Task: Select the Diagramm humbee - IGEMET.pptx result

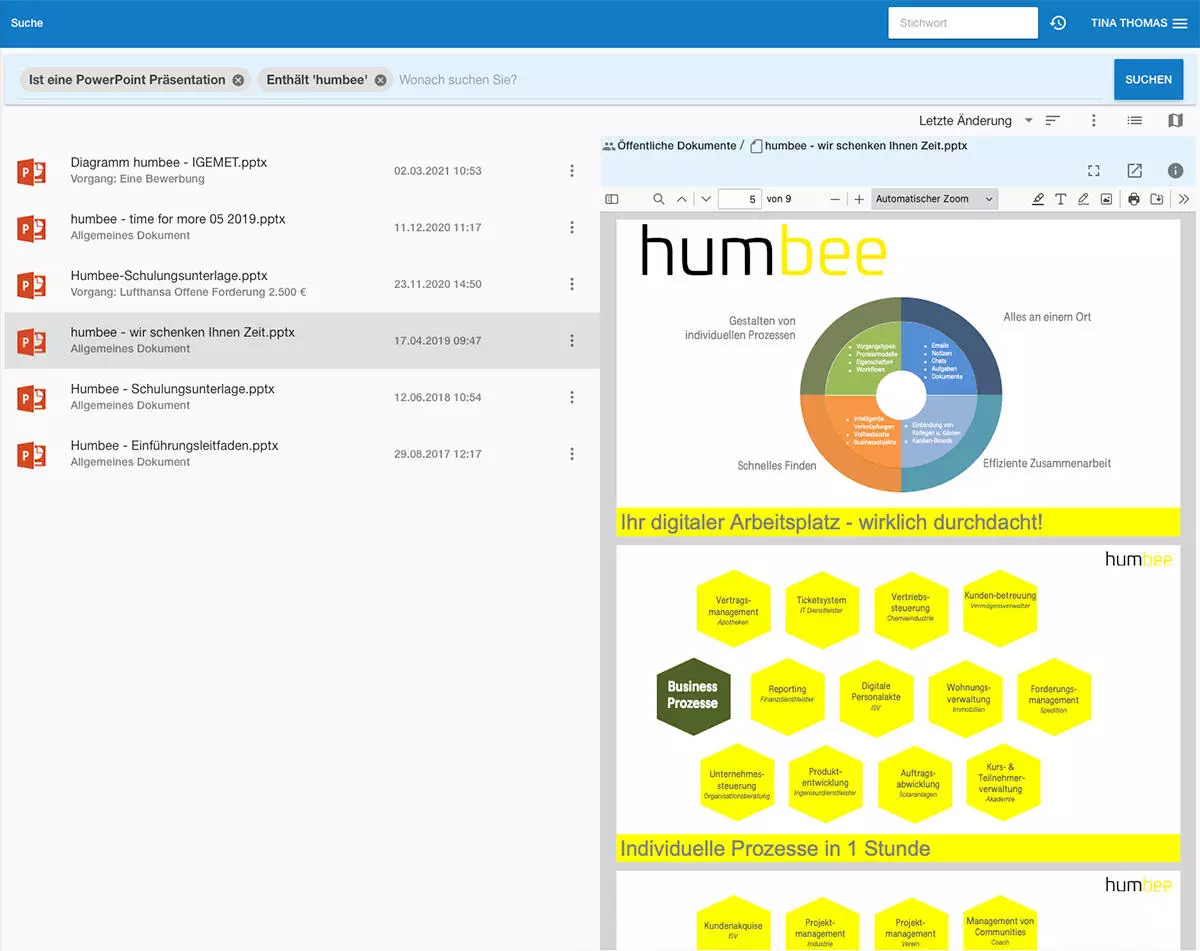Action: click(x=302, y=171)
